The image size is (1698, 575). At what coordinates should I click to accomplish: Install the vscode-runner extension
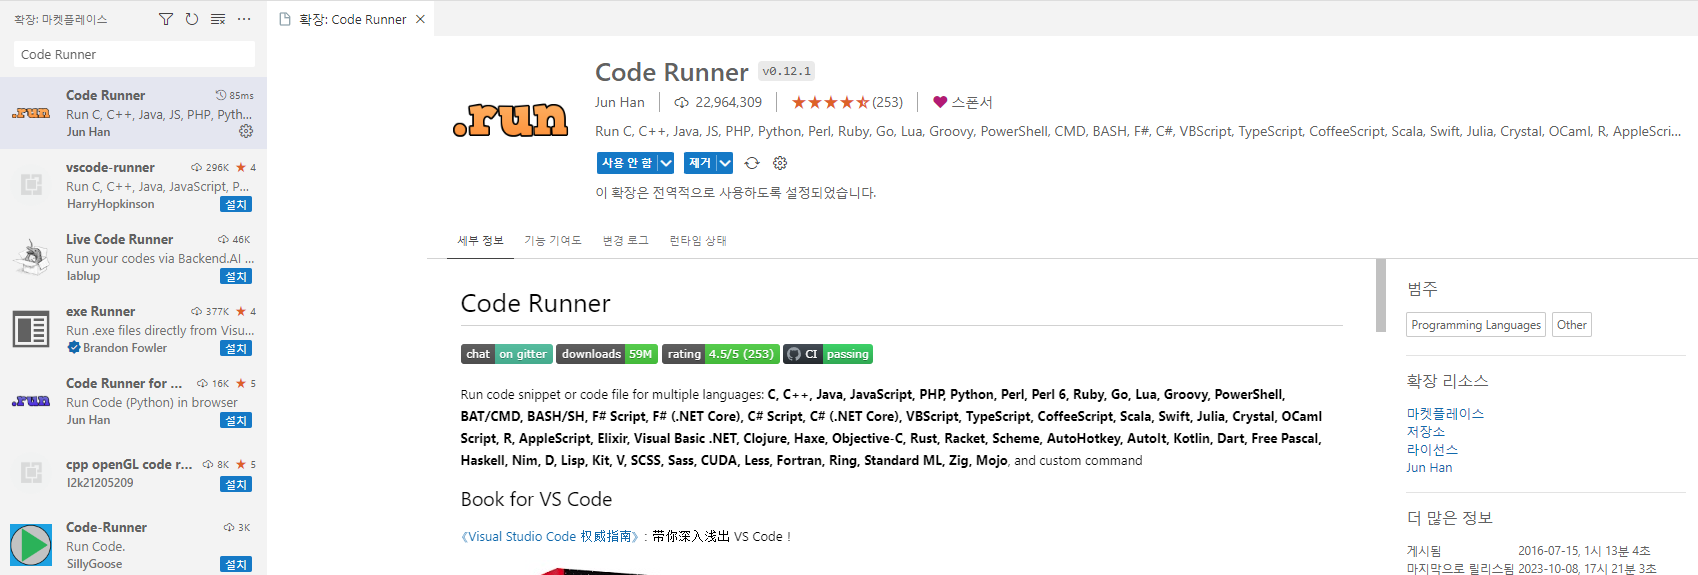coord(236,204)
